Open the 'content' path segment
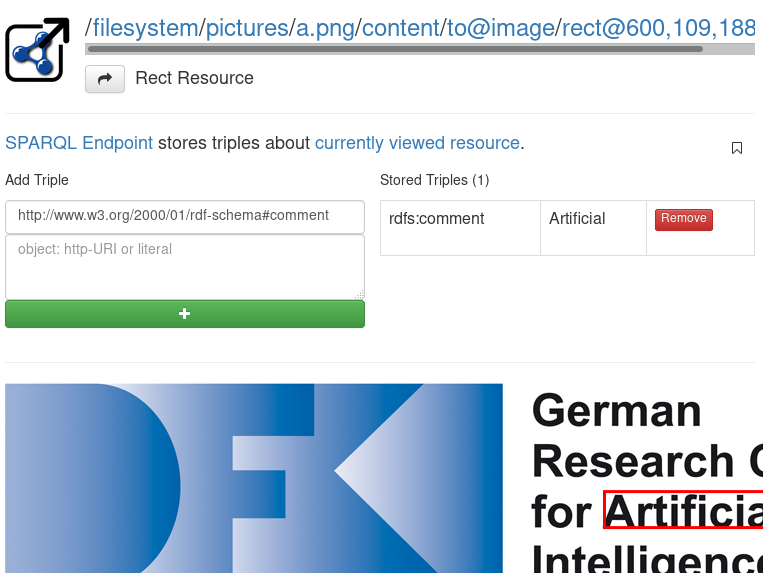Image resolution: width=763 pixels, height=573 pixels. tap(401, 28)
